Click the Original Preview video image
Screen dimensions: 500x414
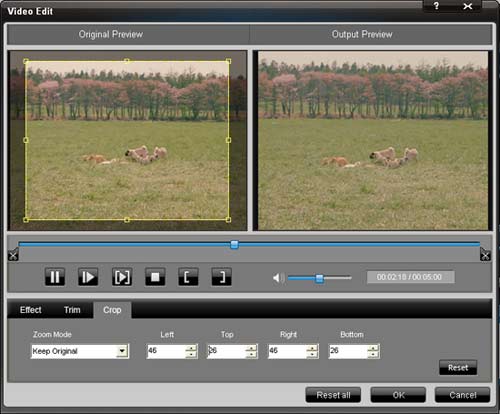(x=128, y=140)
